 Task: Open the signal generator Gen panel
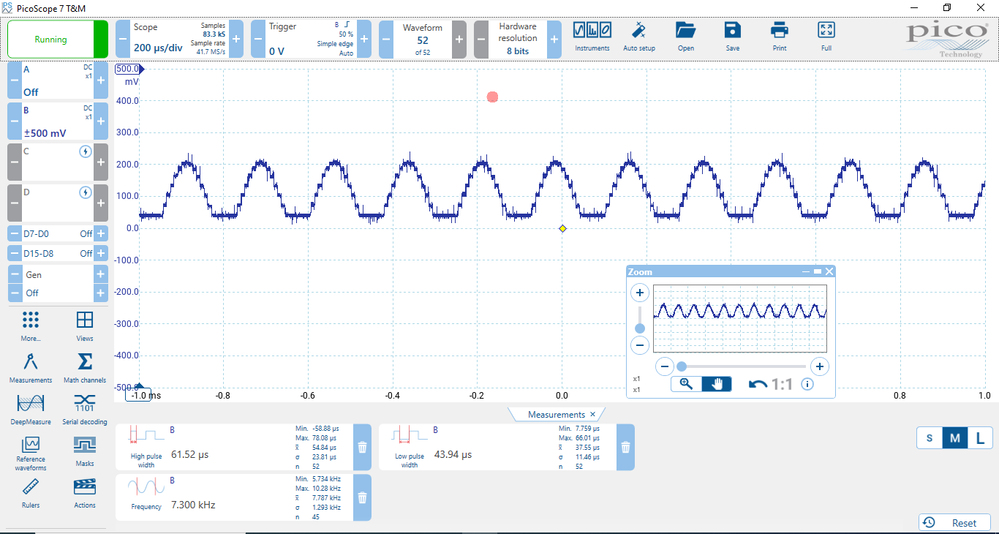point(57,275)
